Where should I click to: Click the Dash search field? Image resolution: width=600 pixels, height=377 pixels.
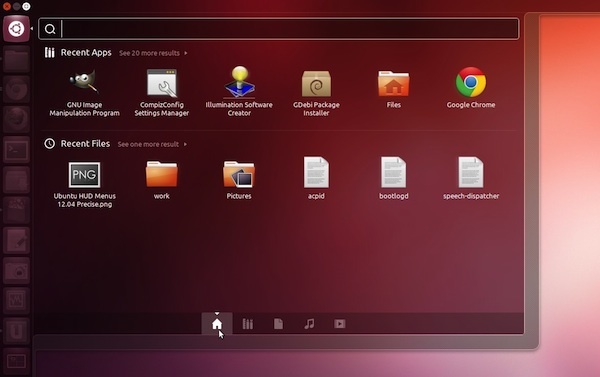pos(279,29)
